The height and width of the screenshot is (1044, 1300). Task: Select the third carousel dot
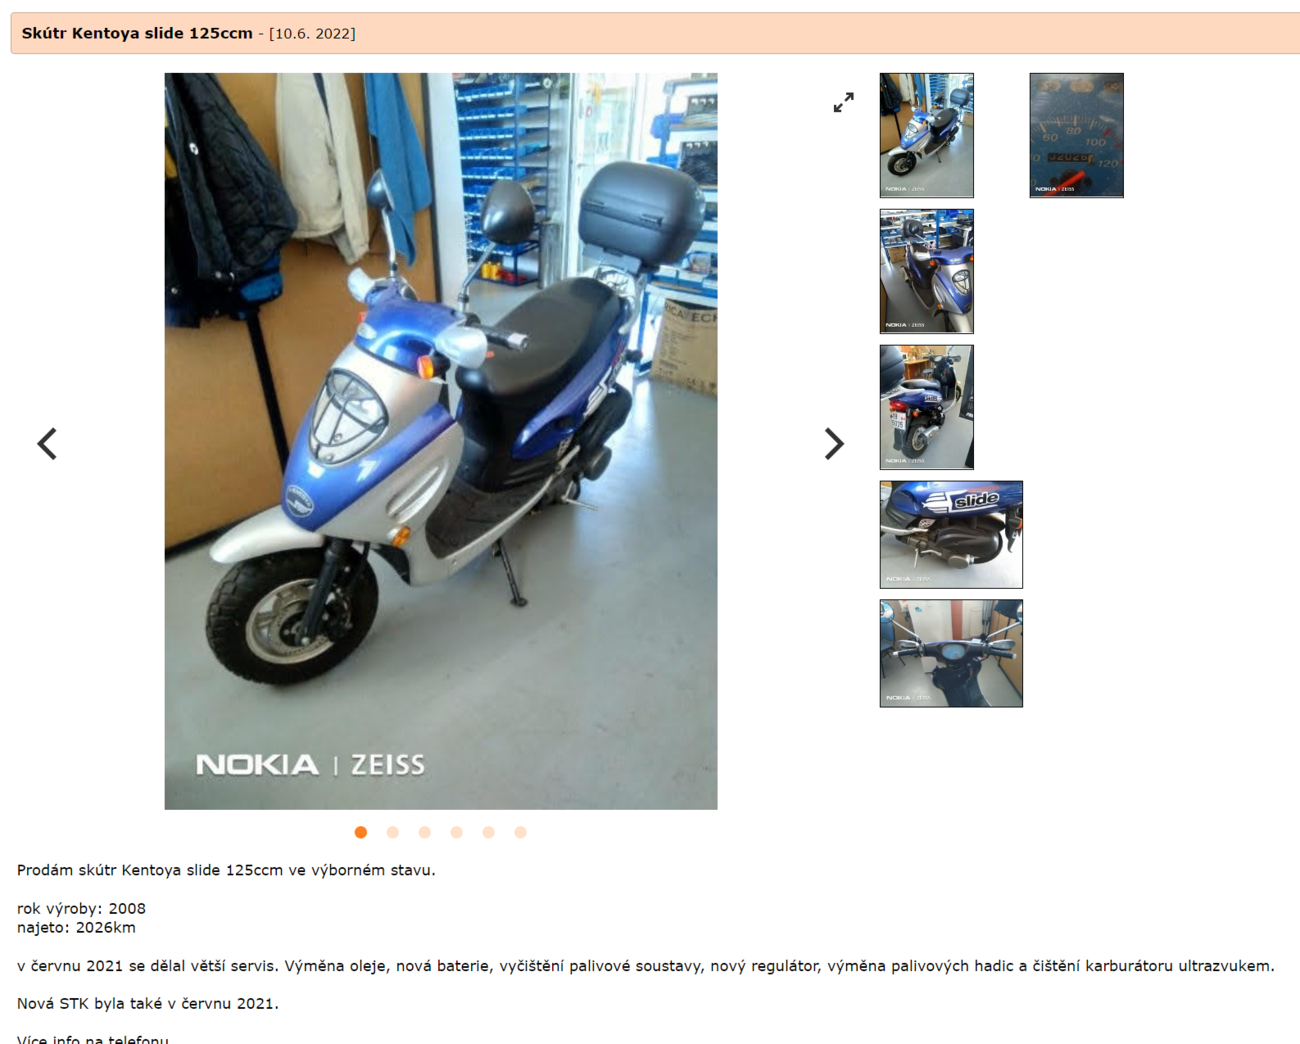(425, 832)
